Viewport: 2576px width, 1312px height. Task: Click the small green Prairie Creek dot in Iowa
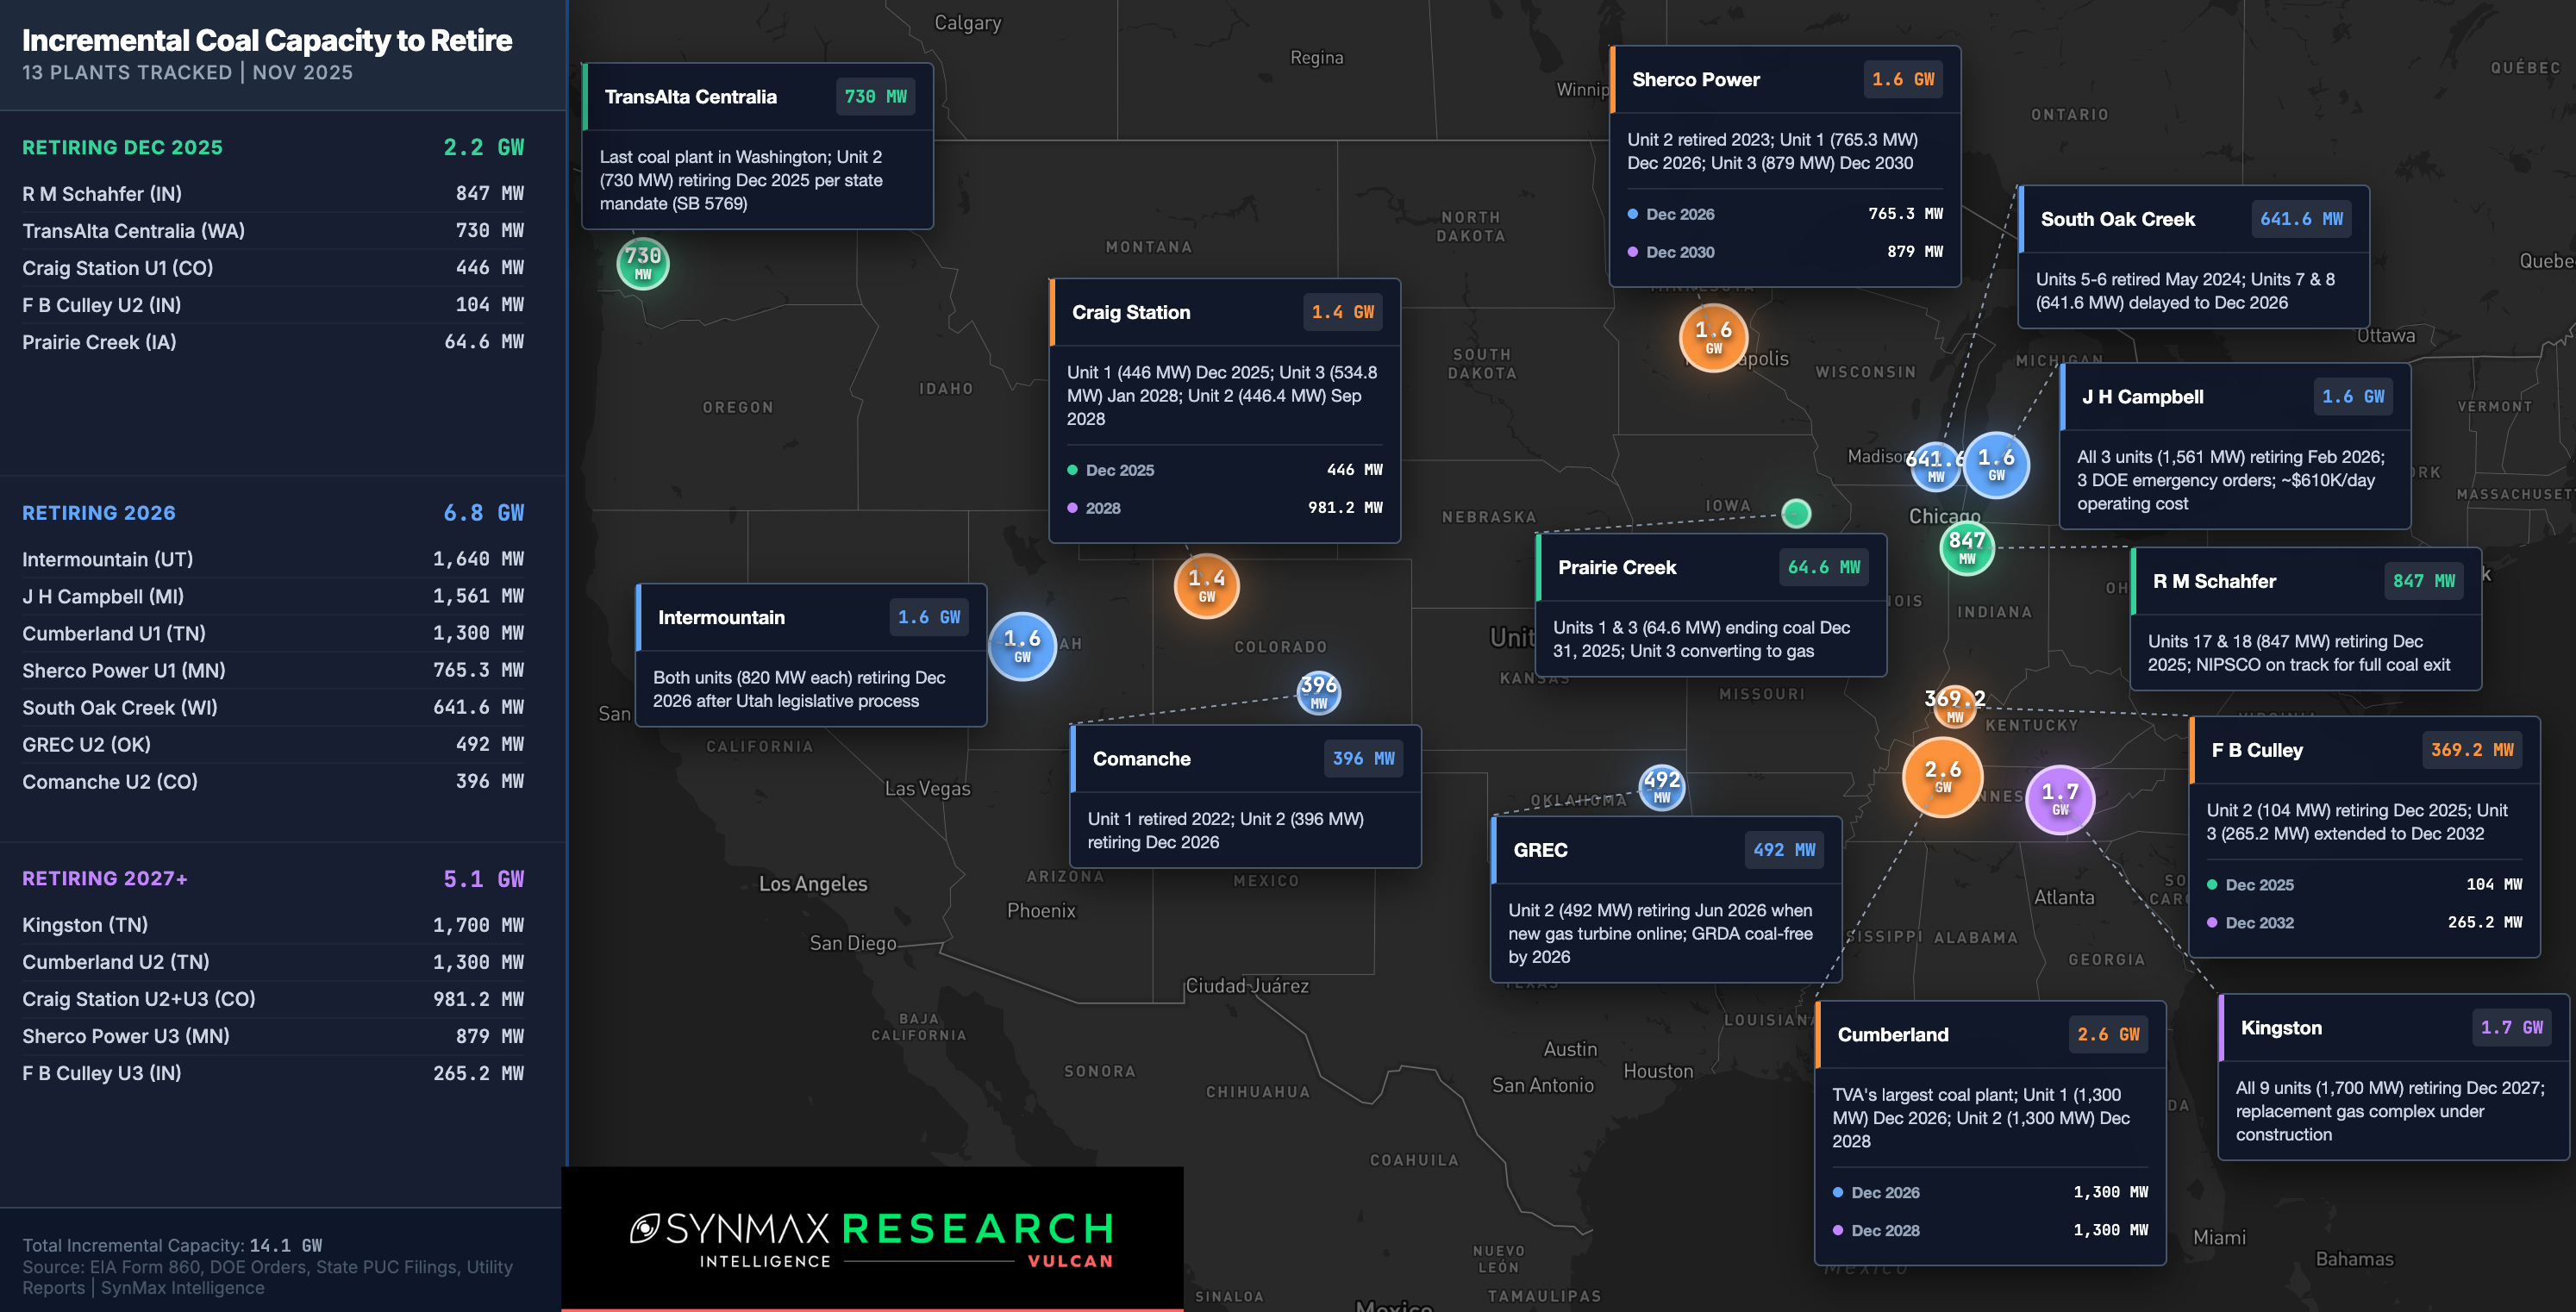coord(1796,513)
